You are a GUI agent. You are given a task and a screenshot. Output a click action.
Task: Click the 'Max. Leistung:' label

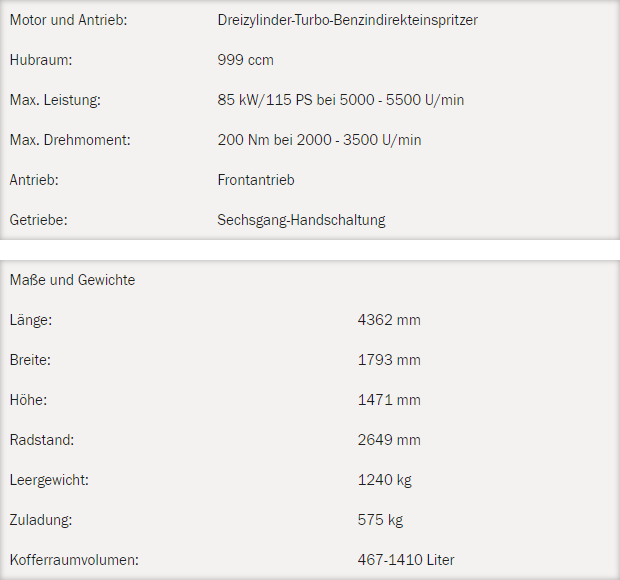[x=55, y=100]
